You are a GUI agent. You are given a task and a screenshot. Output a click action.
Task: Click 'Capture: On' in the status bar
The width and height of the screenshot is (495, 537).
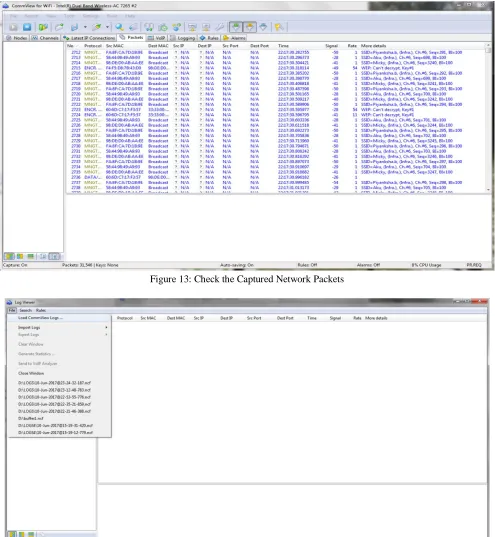pyautogui.click(x=15, y=265)
